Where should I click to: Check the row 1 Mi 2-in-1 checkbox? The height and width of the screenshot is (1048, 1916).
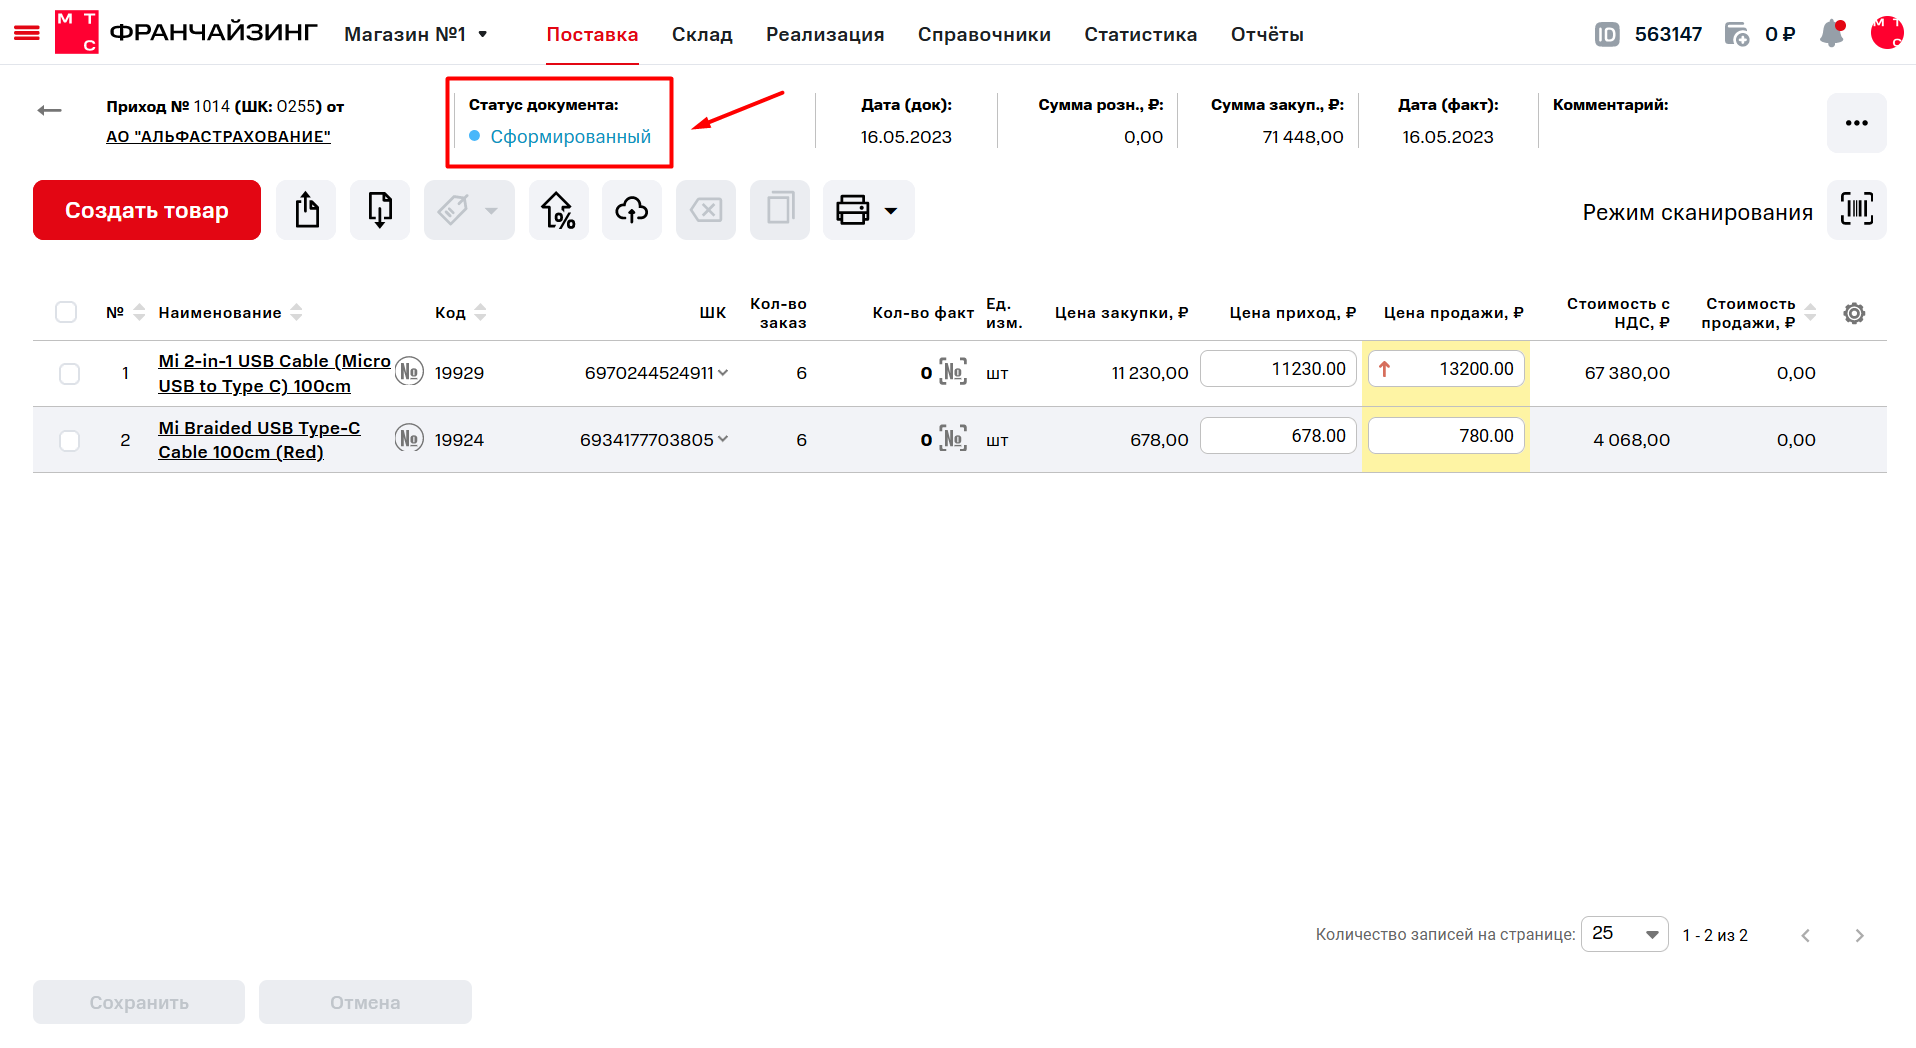pyautogui.click(x=69, y=373)
